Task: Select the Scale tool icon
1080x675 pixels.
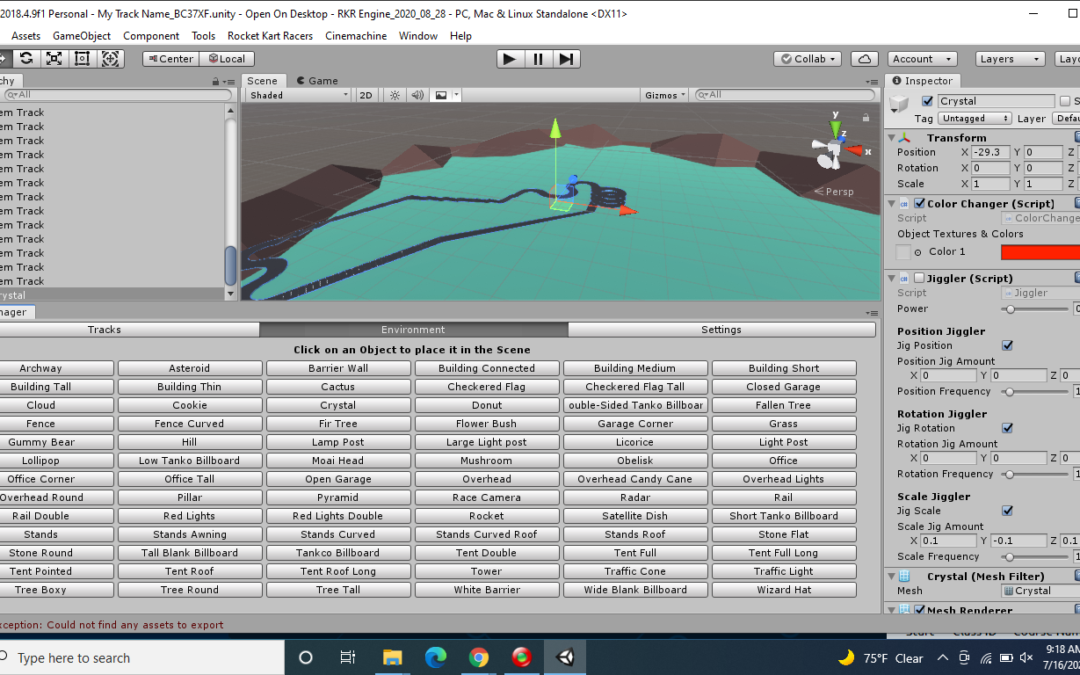Action: tap(54, 59)
